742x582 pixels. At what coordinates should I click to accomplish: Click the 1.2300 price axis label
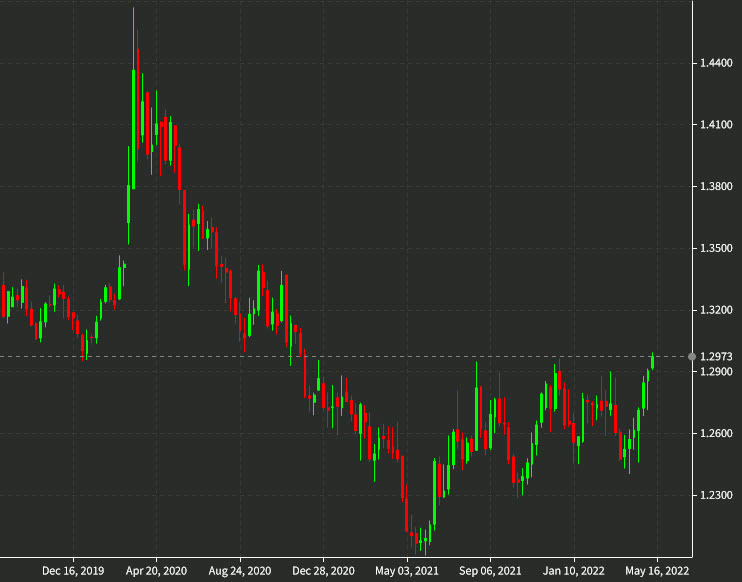click(716, 495)
